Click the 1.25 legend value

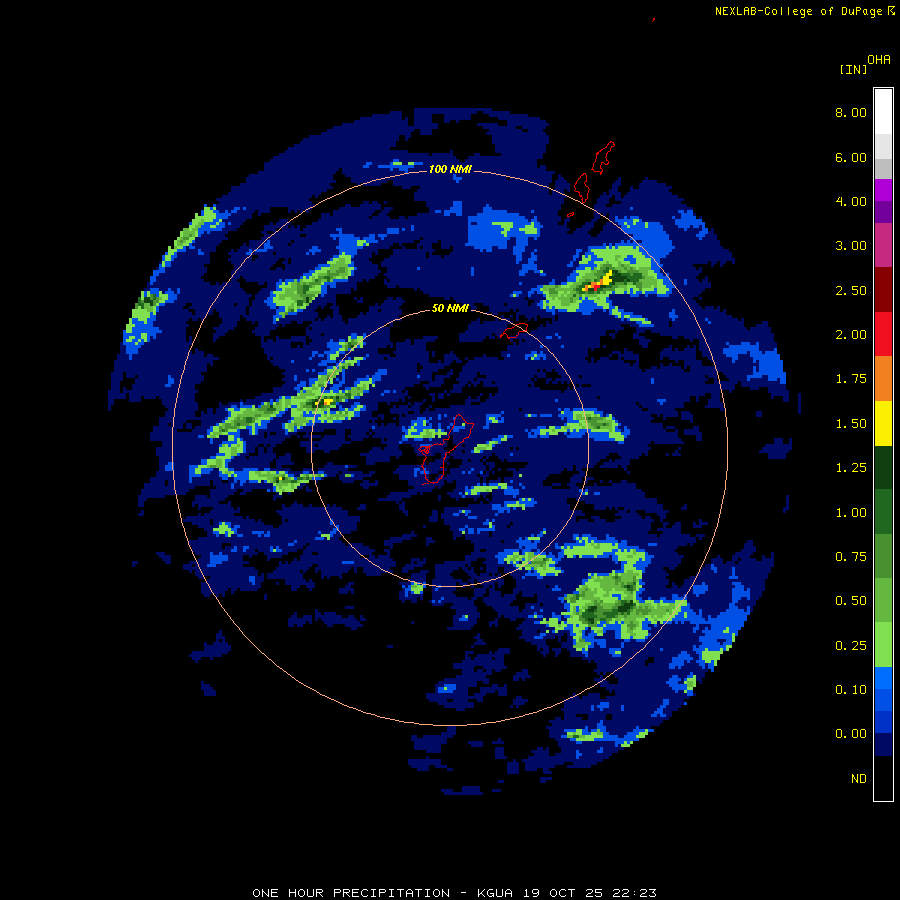click(x=851, y=468)
